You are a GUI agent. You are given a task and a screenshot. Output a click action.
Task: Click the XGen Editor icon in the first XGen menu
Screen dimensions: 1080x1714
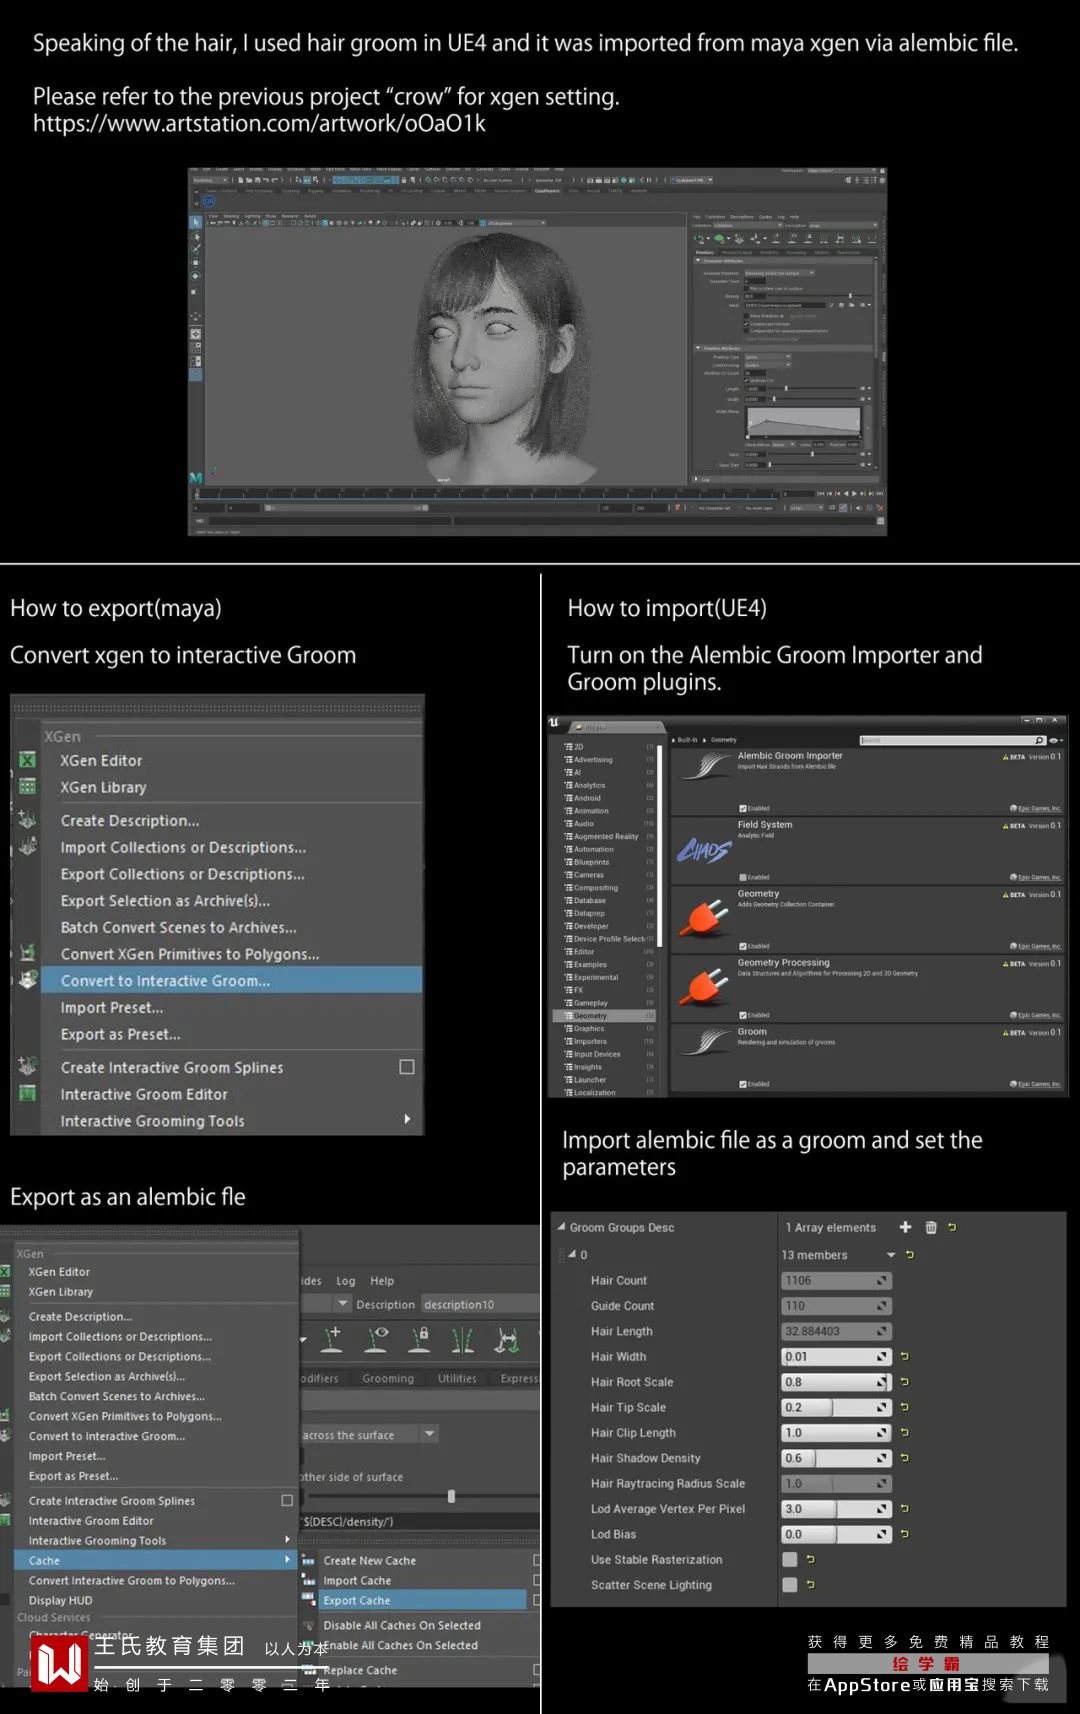(28, 760)
